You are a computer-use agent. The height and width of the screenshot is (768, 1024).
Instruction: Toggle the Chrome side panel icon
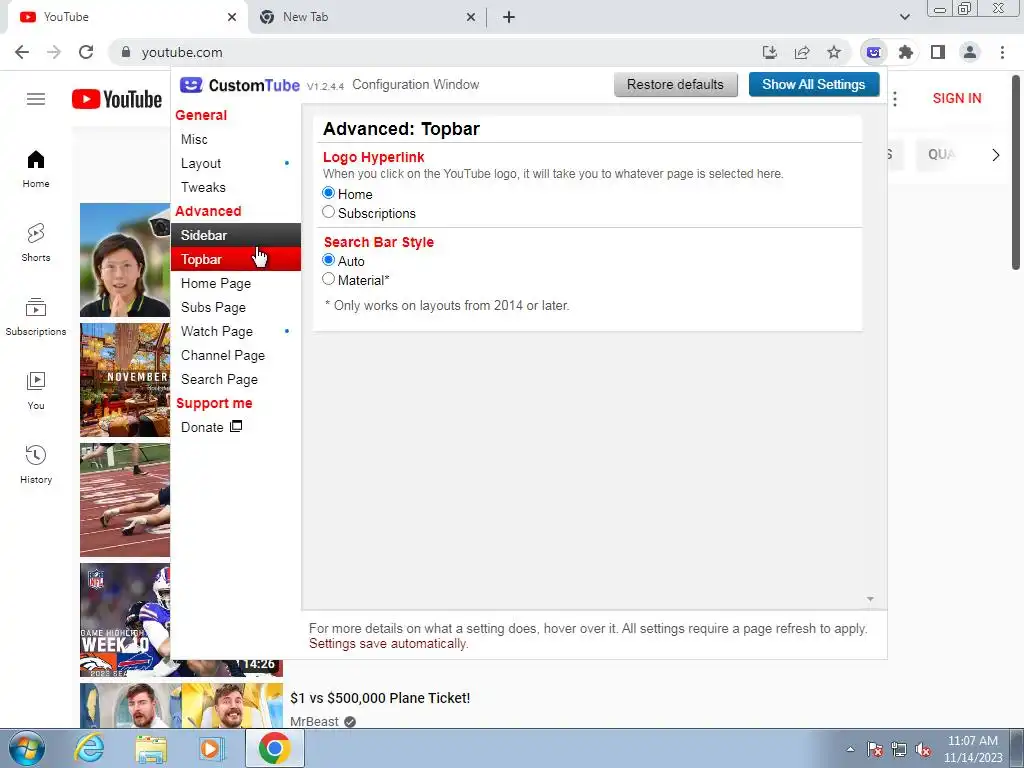[938, 52]
